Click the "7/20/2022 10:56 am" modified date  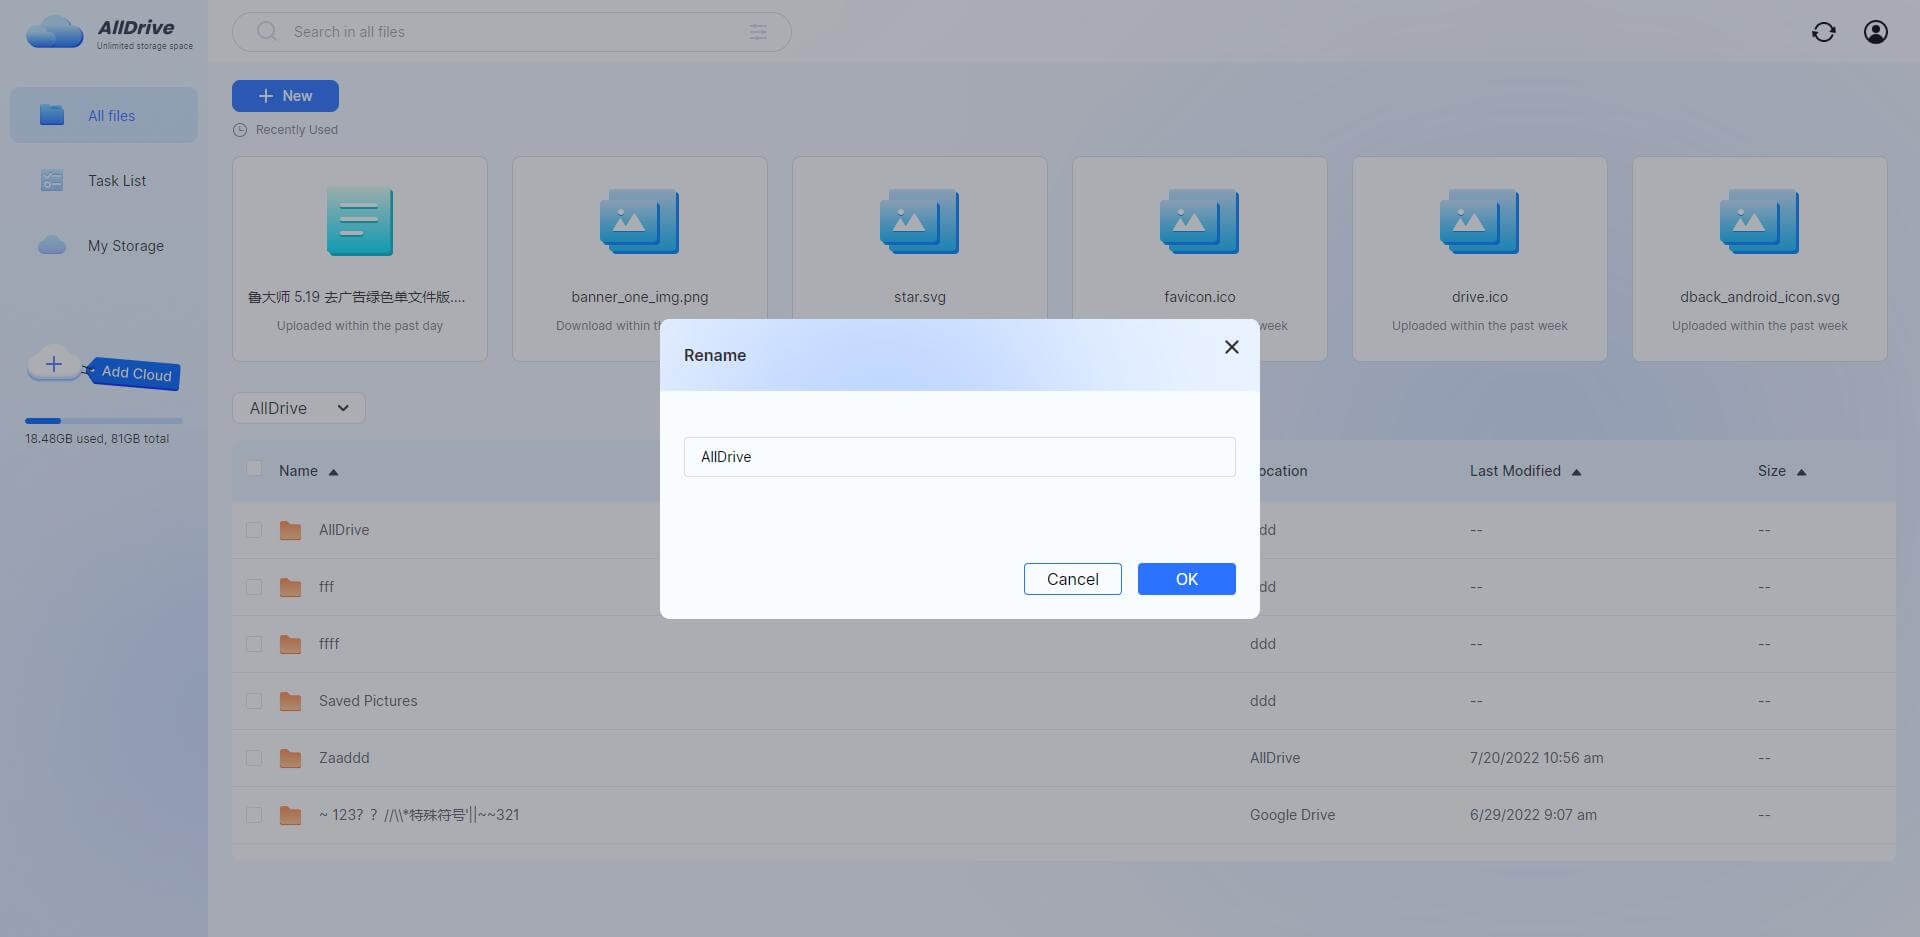point(1536,758)
